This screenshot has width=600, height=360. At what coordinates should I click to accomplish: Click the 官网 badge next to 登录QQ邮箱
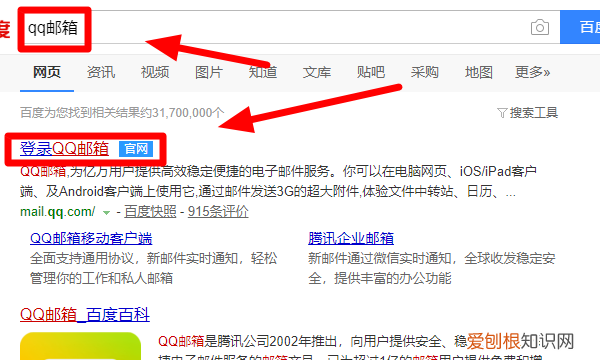(x=136, y=149)
